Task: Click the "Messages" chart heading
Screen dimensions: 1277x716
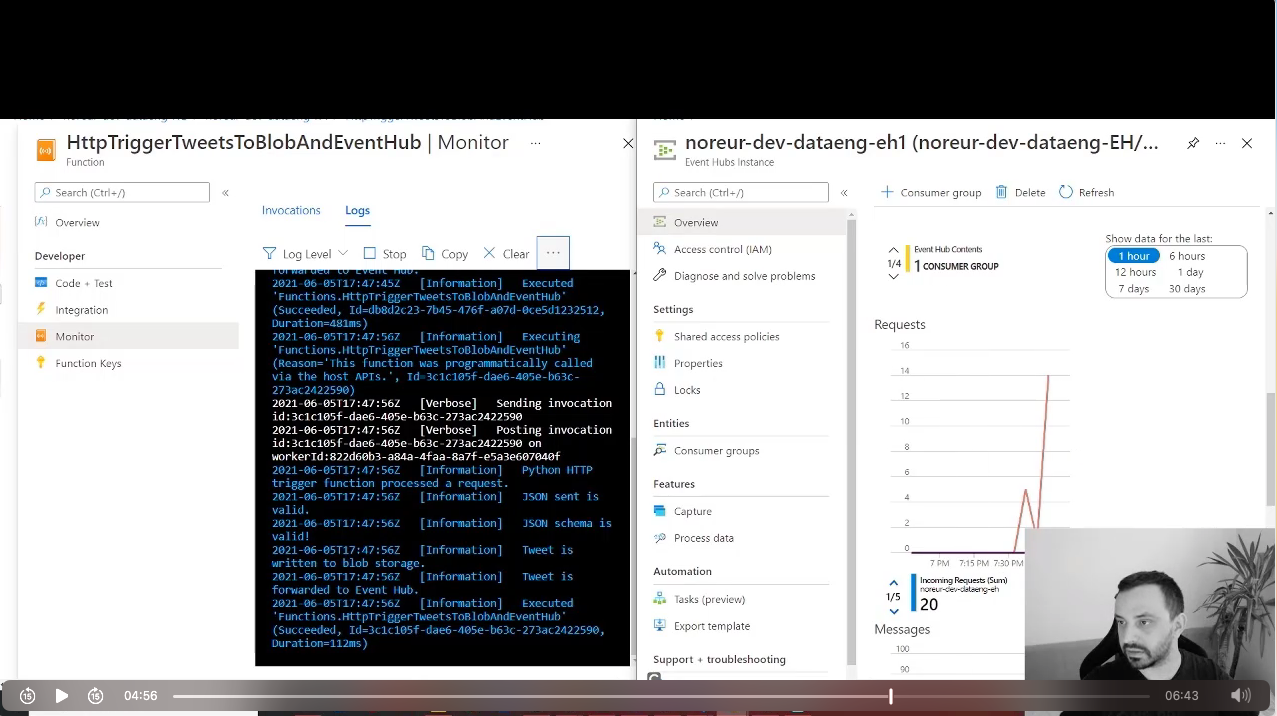Action: click(902, 629)
